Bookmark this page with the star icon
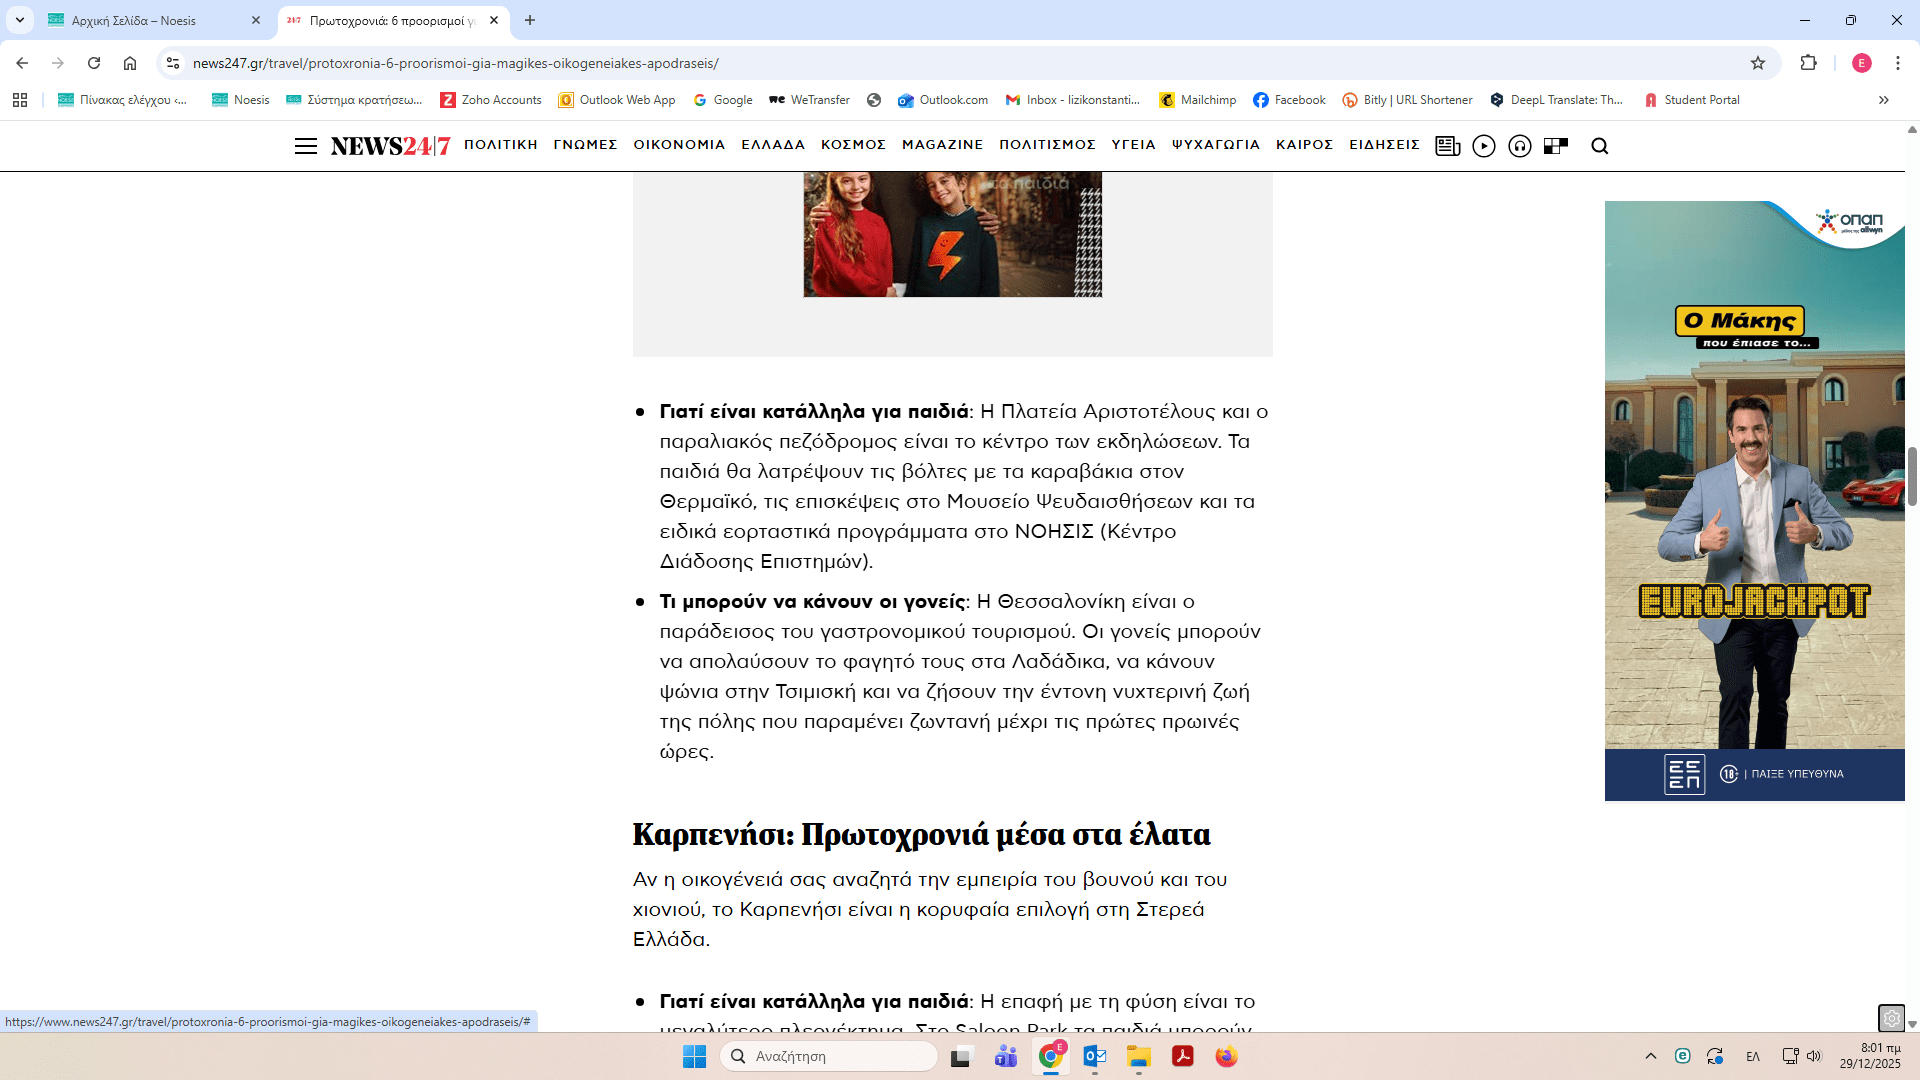1920x1080 pixels. click(x=1758, y=63)
